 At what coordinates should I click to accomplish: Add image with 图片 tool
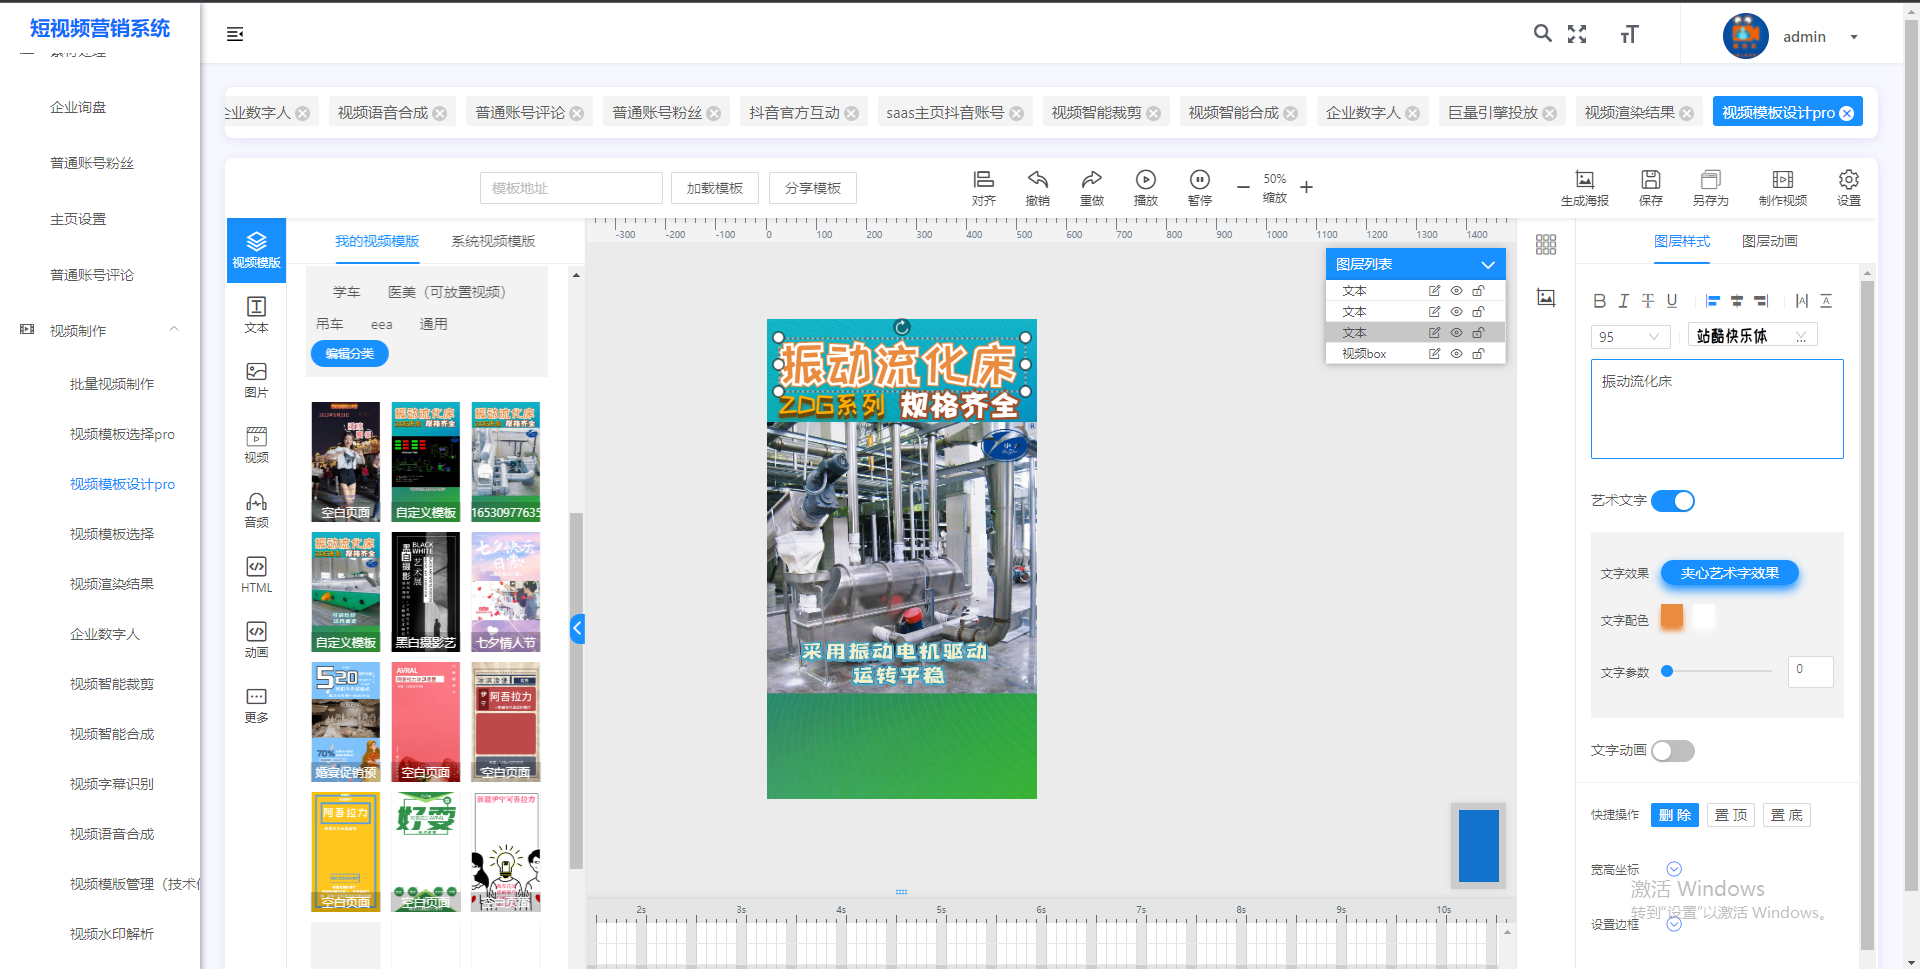[x=256, y=379]
